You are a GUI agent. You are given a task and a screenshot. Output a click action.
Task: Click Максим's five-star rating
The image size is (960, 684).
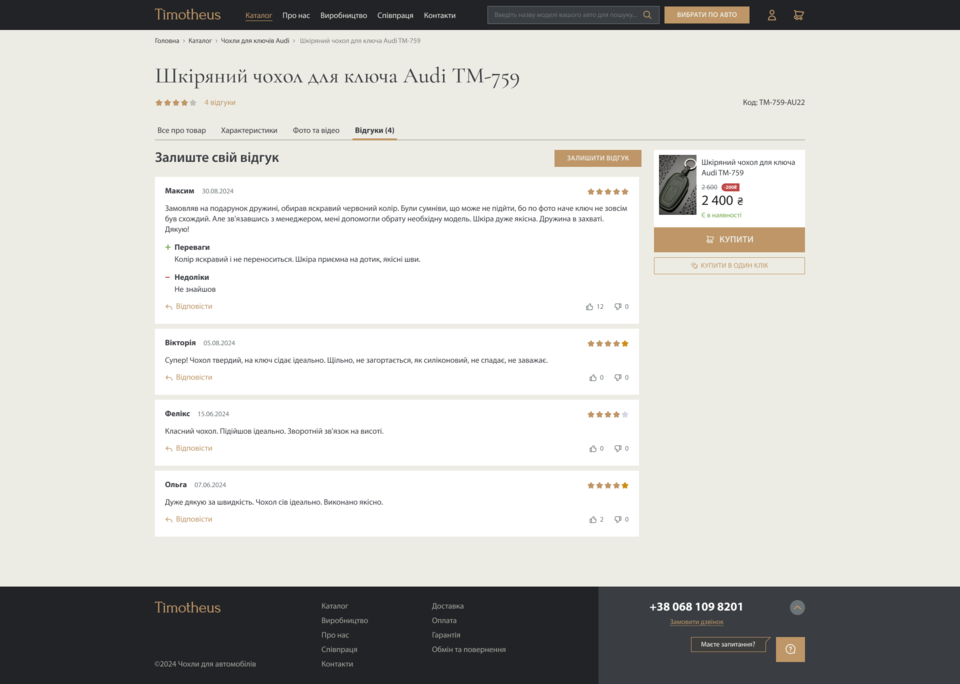pos(608,192)
